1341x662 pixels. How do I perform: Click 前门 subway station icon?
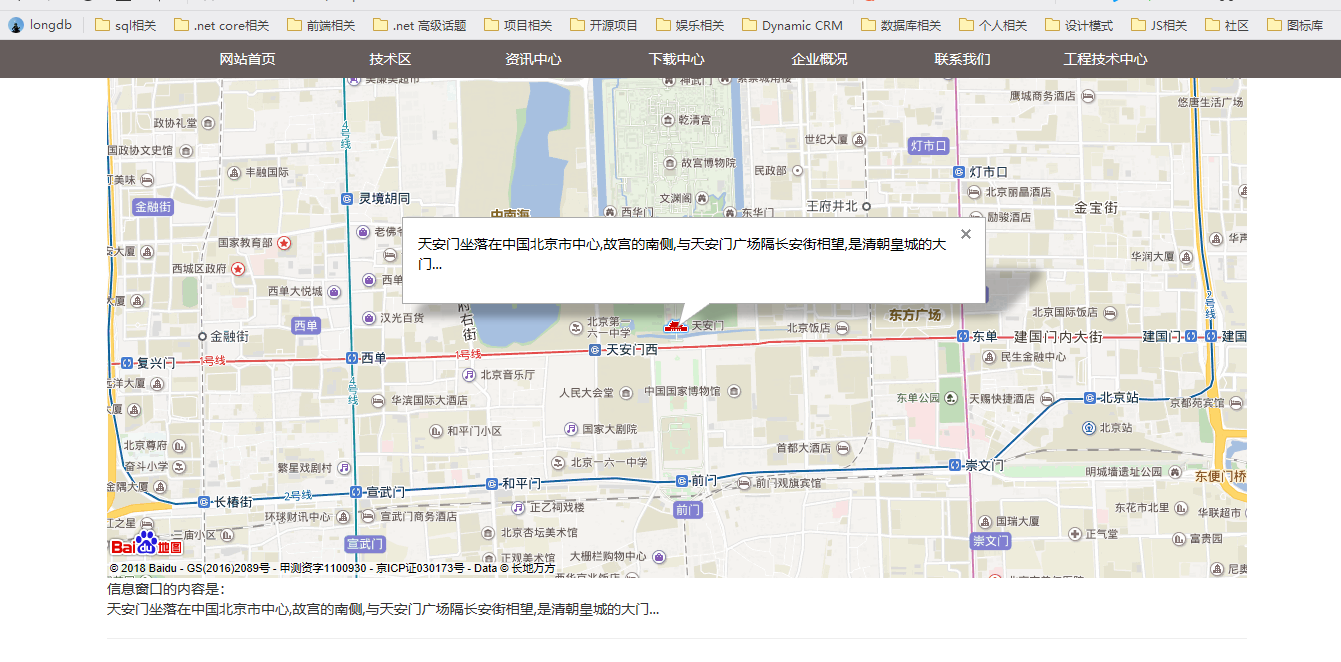[681, 481]
